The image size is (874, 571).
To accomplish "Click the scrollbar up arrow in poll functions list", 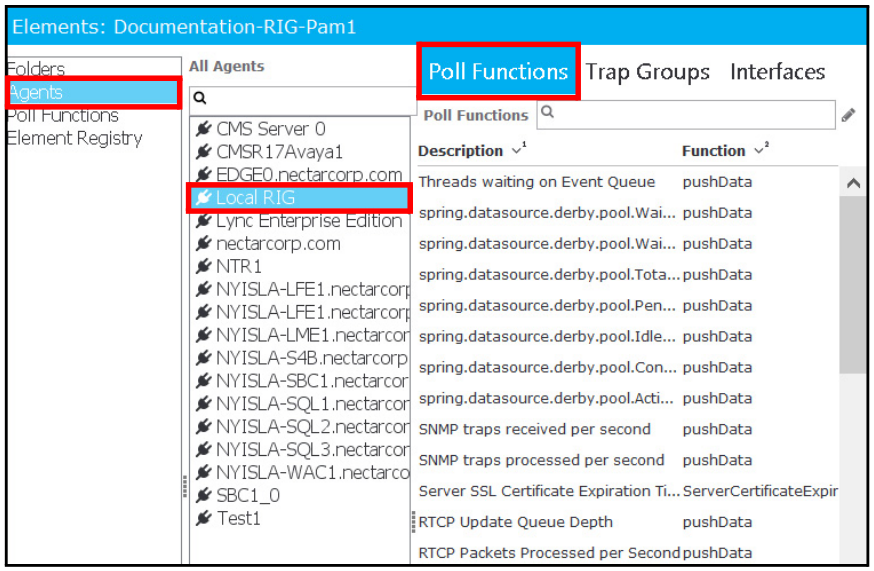I will click(853, 183).
